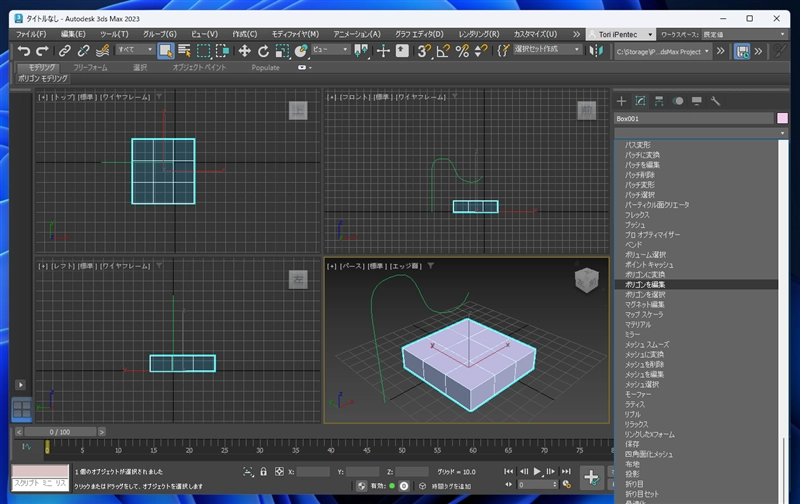Toggle the 3D Snaps button

pos(424,51)
